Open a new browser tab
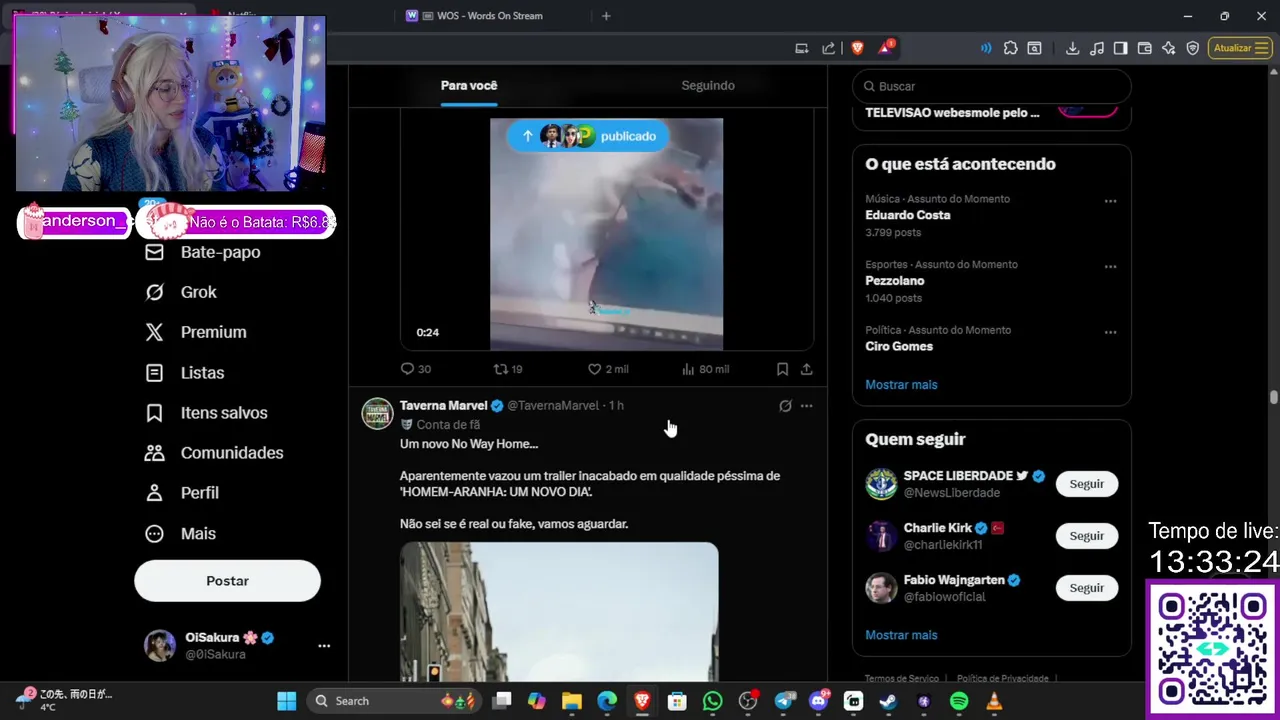Screen dimensions: 1280x720 point(606,16)
